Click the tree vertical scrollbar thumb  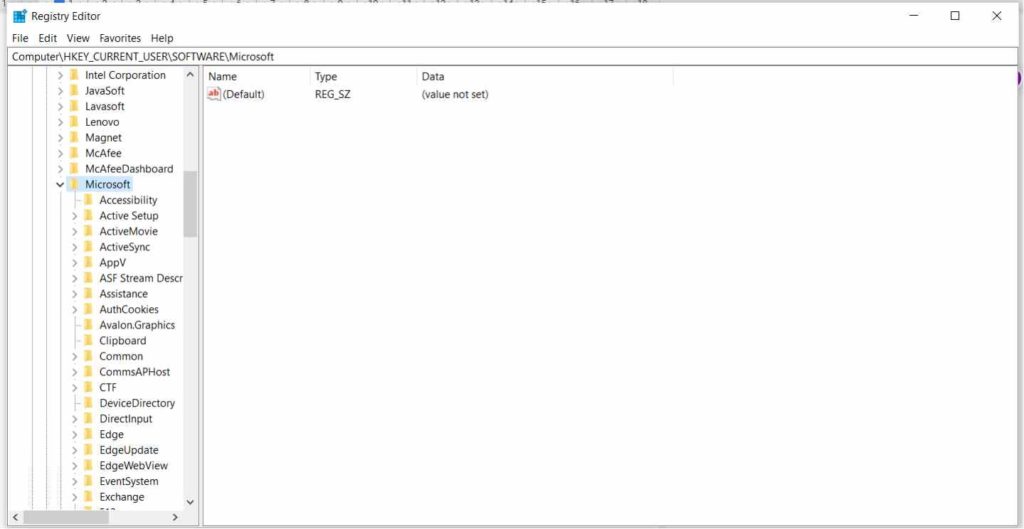click(x=190, y=204)
